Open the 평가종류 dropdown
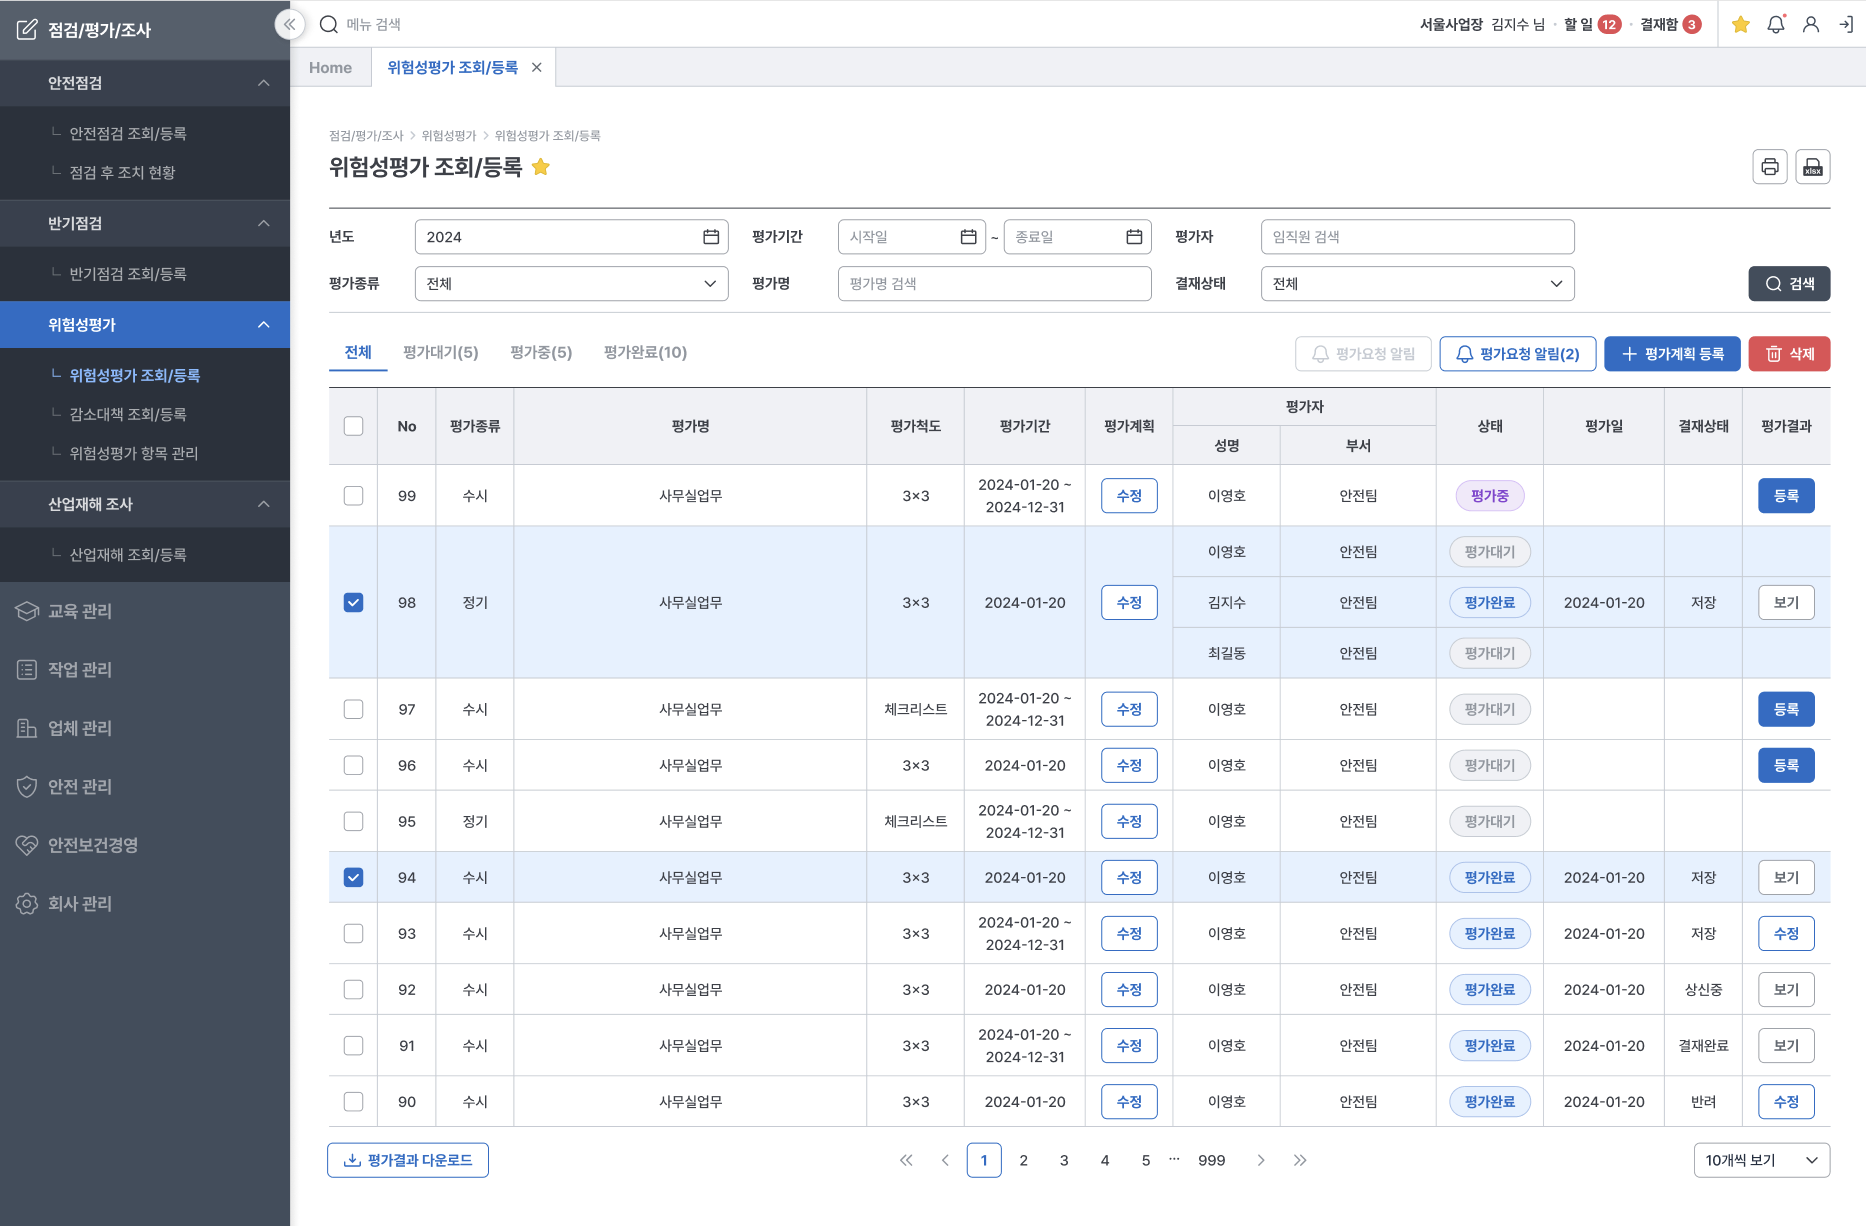 click(571, 284)
